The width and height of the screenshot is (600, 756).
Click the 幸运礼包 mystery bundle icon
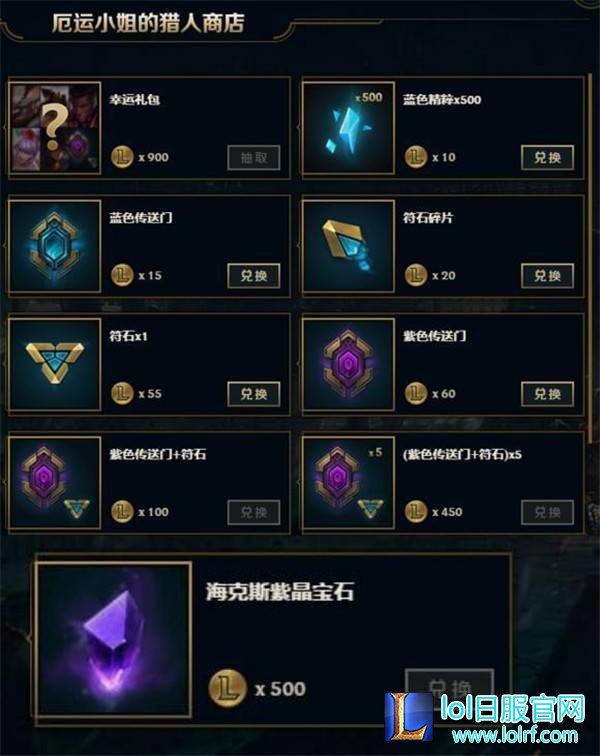click(x=55, y=128)
